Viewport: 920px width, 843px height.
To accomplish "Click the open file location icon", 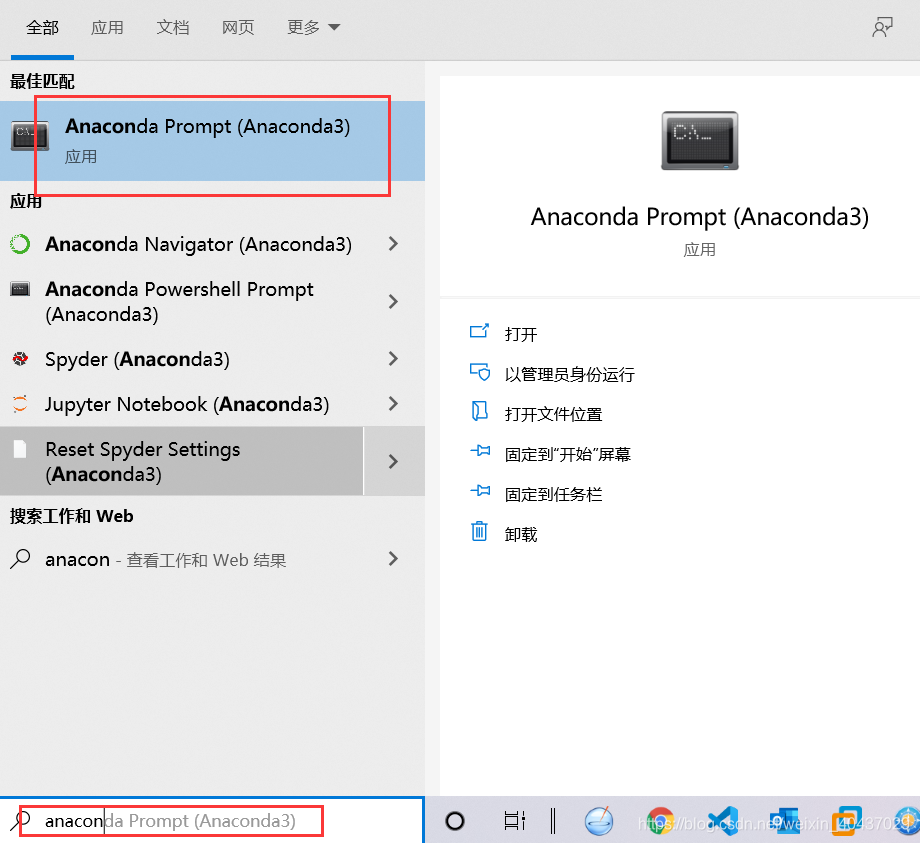I will coord(479,411).
